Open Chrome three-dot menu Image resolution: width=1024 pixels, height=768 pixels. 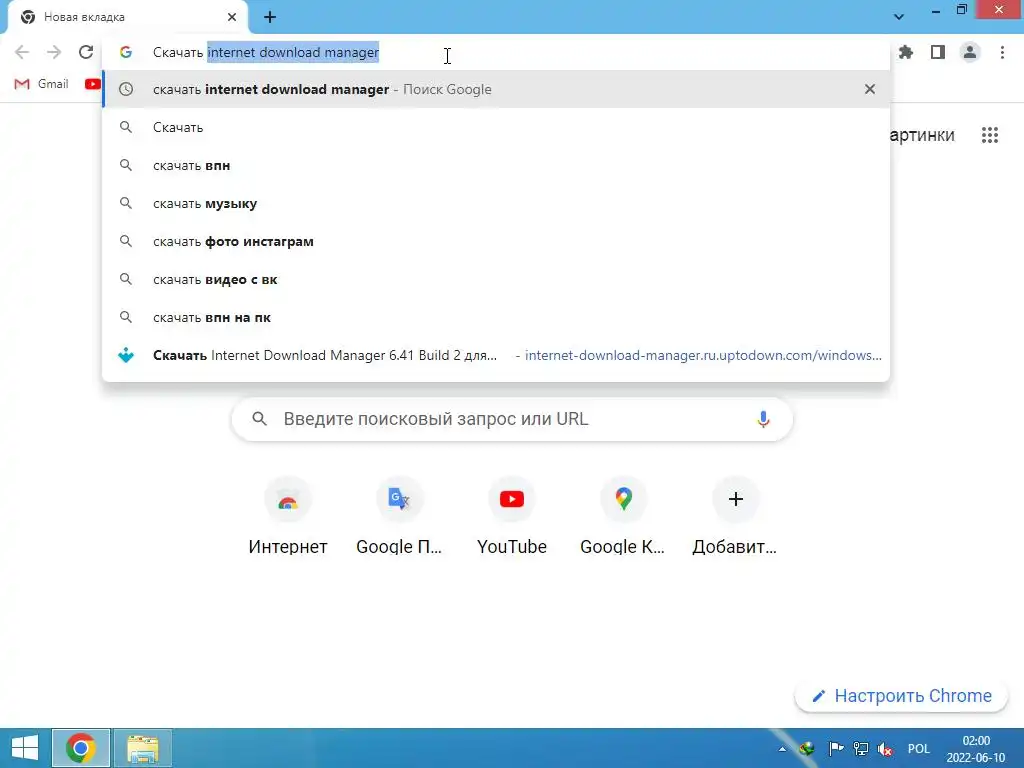pyautogui.click(x=1002, y=52)
